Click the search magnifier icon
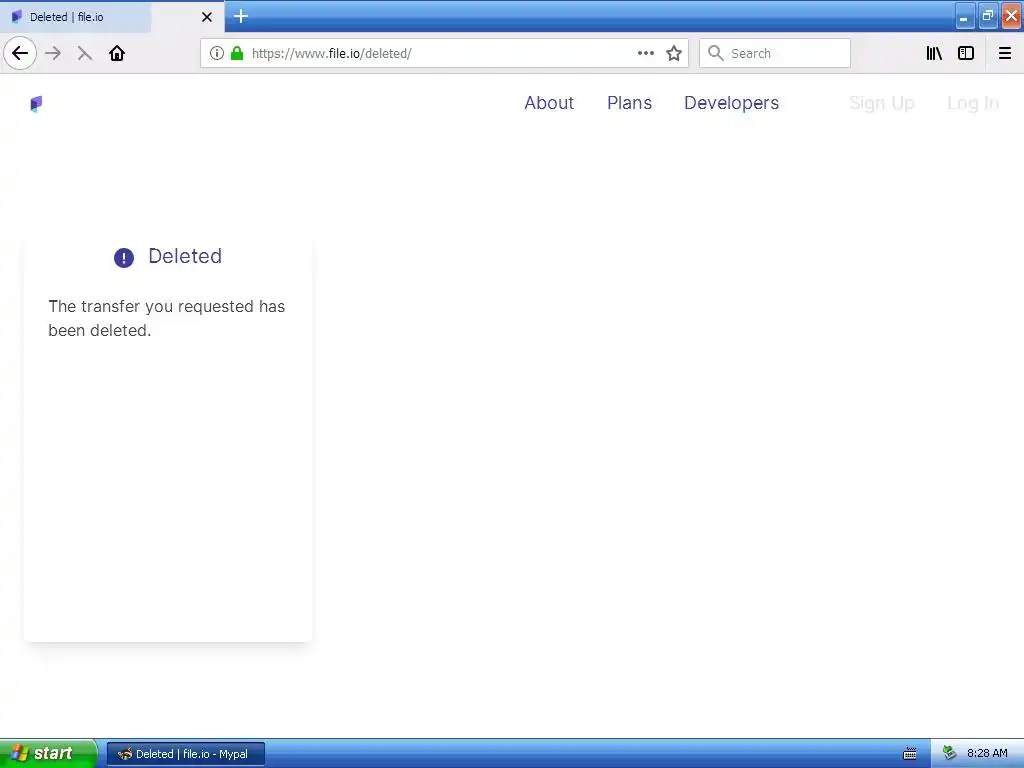The image size is (1024, 768). tap(716, 53)
